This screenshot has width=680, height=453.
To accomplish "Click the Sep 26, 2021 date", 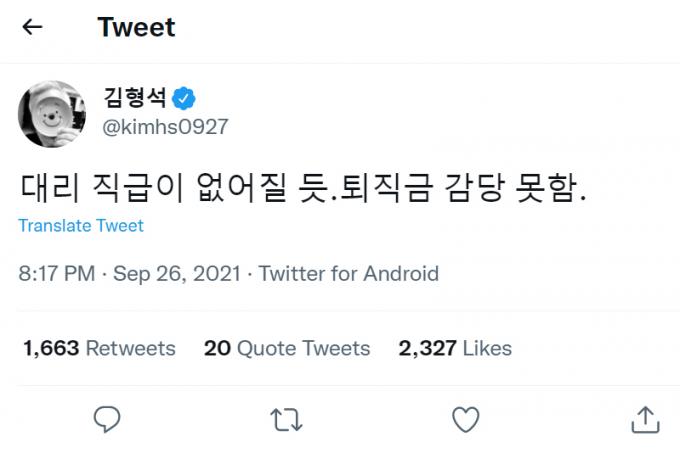I will pos(178,273).
